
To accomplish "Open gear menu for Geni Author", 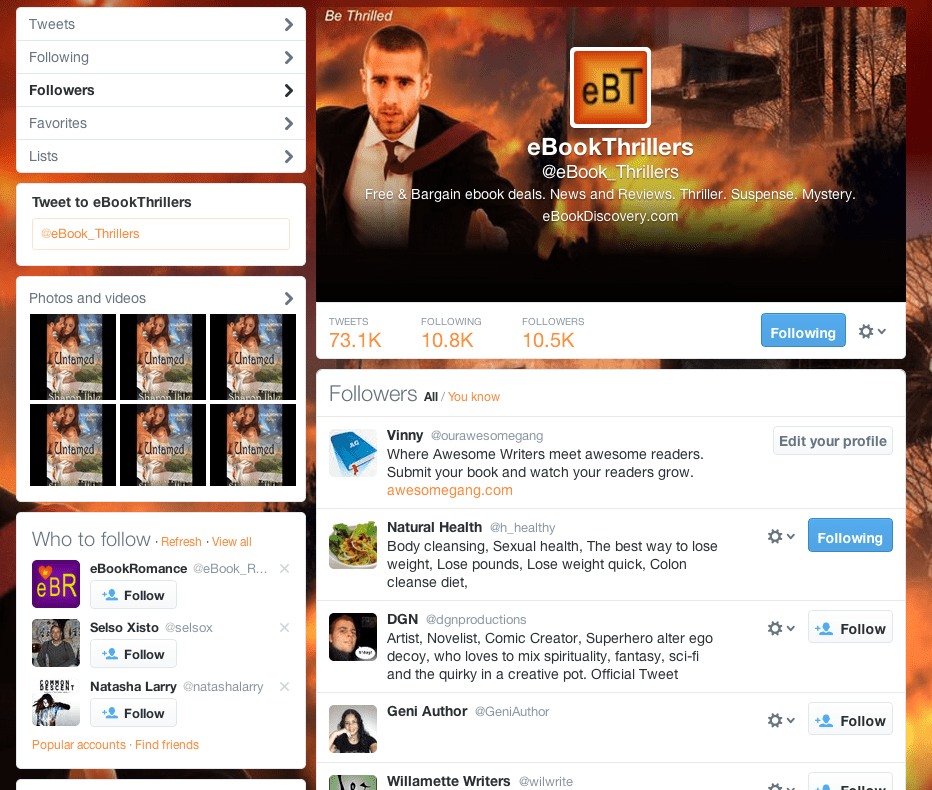I will pyautogui.click(x=781, y=720).
